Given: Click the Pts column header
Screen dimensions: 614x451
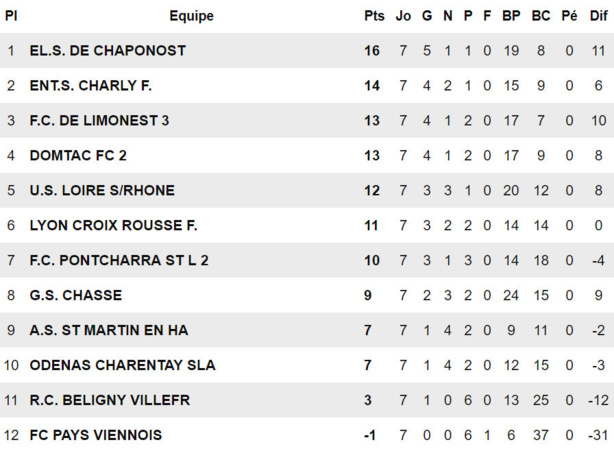Looking at the screenshot, I should [x=374, y=16].
